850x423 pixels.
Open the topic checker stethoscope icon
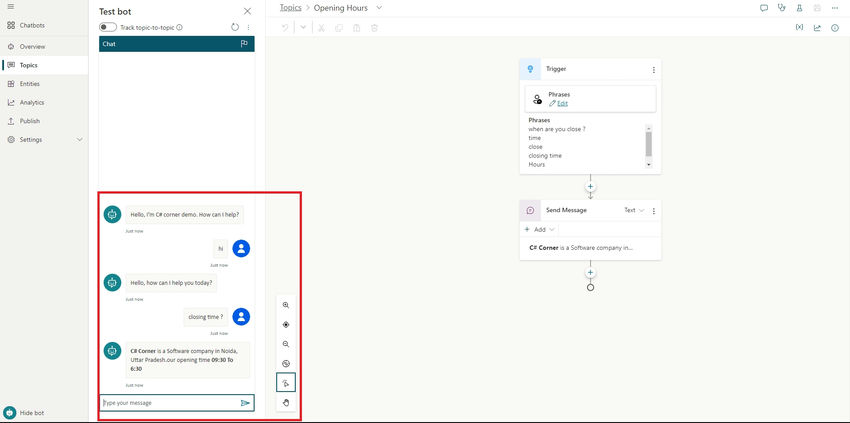tap(781, 8)
